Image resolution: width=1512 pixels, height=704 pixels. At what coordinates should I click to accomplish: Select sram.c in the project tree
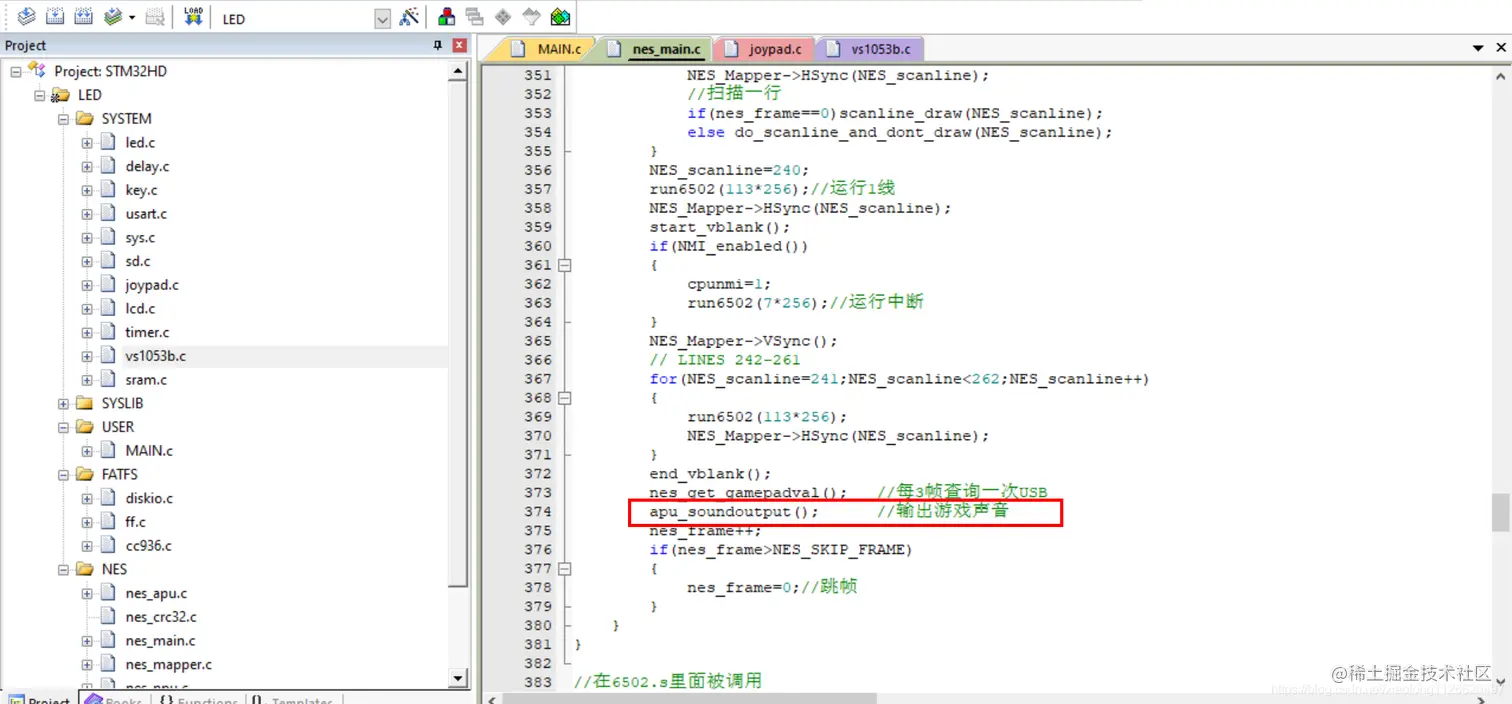coord(146,380)
